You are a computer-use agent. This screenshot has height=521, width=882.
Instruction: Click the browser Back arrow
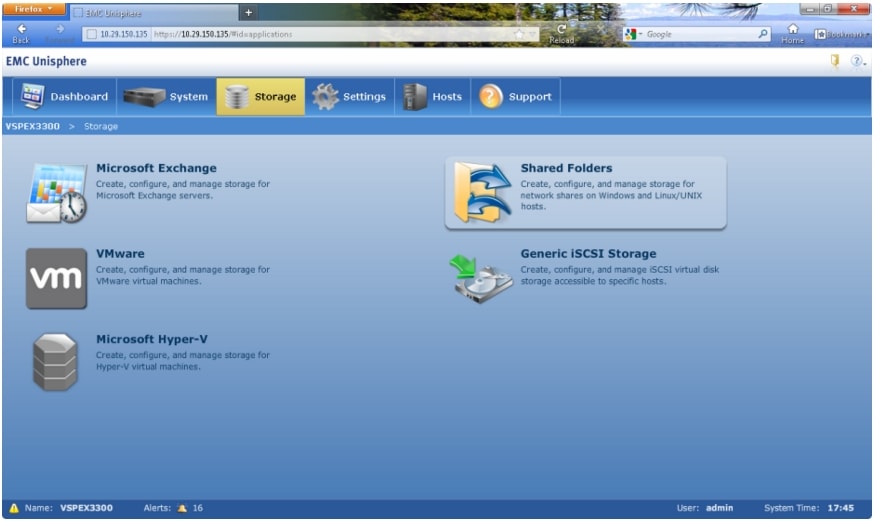point(21,28)
